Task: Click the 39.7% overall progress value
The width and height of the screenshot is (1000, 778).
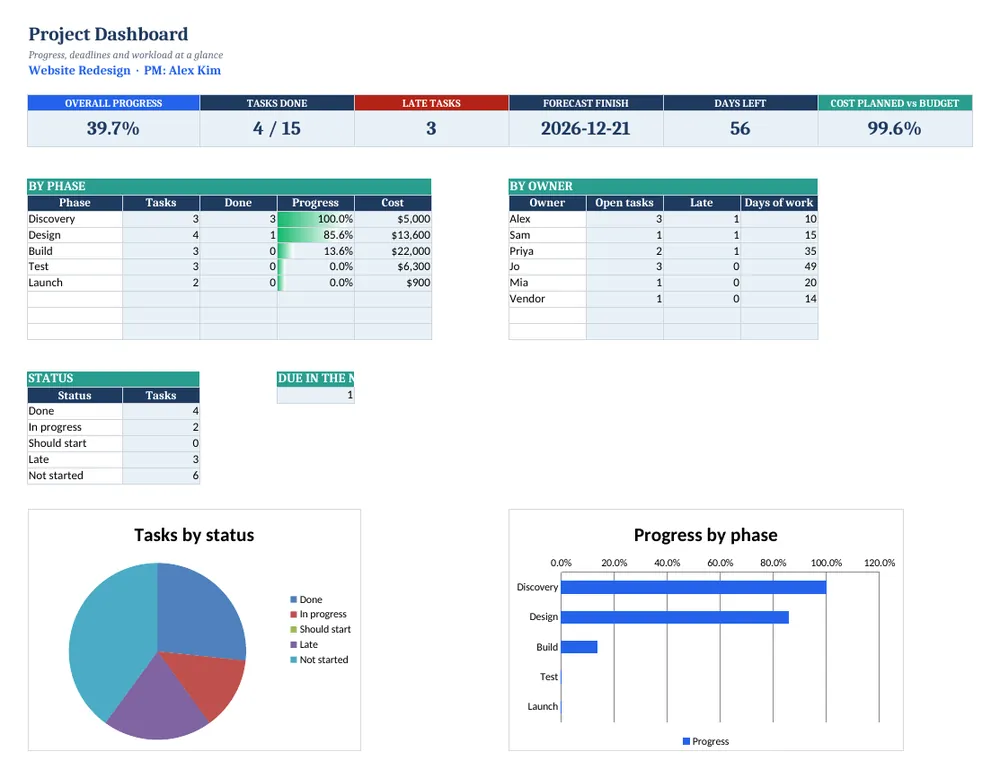Action: point(113,128)
